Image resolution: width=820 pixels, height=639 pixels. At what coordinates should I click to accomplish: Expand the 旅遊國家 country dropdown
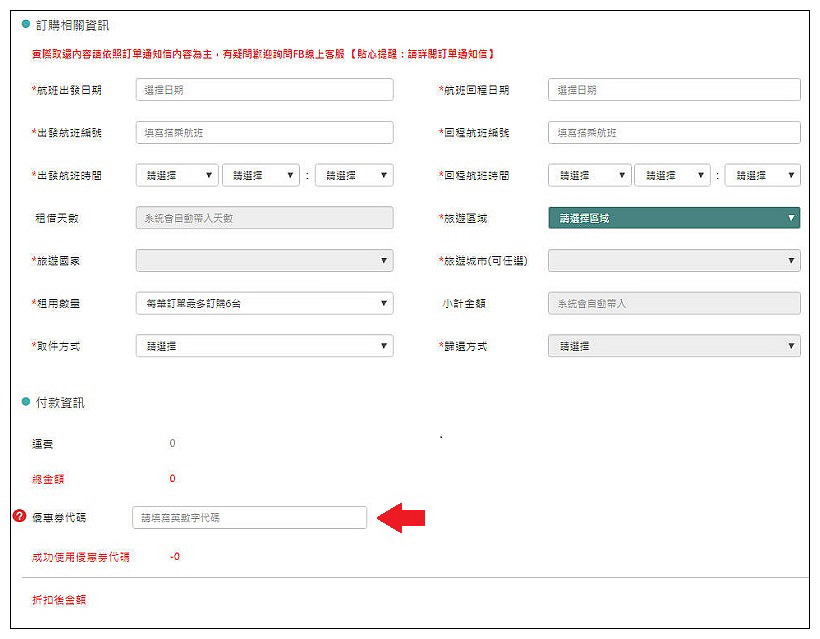pyautogui.click(x=264, y=261)
